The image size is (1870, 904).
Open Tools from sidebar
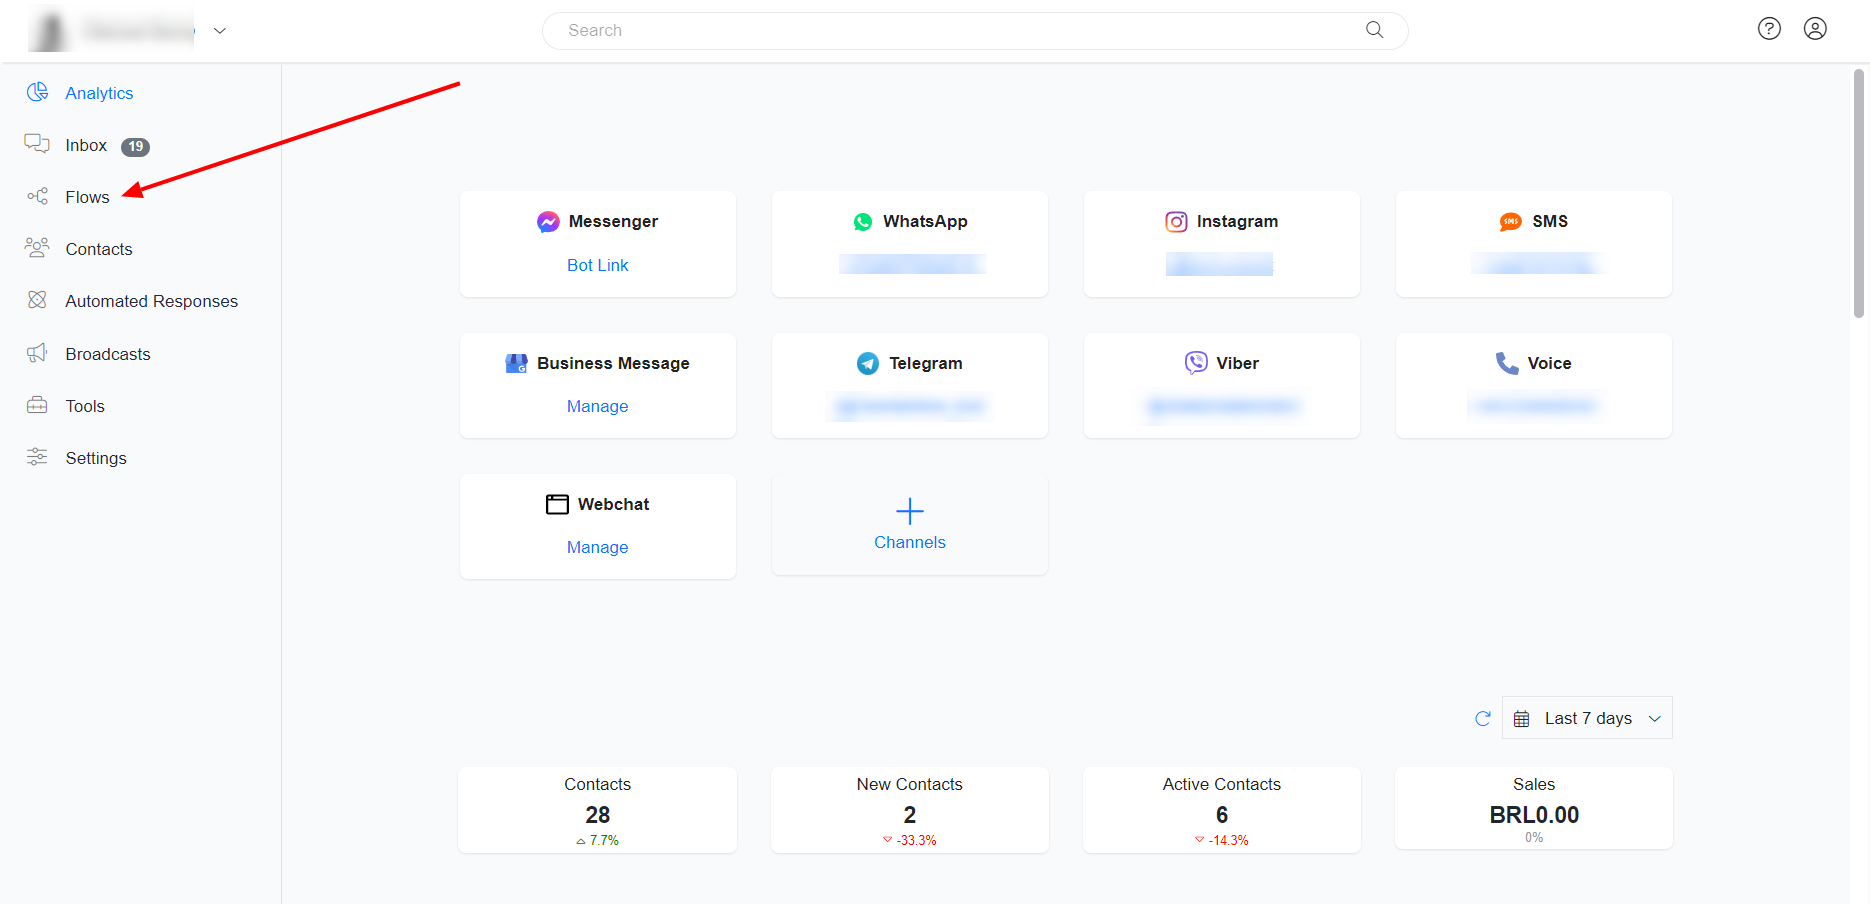point(85,406)
